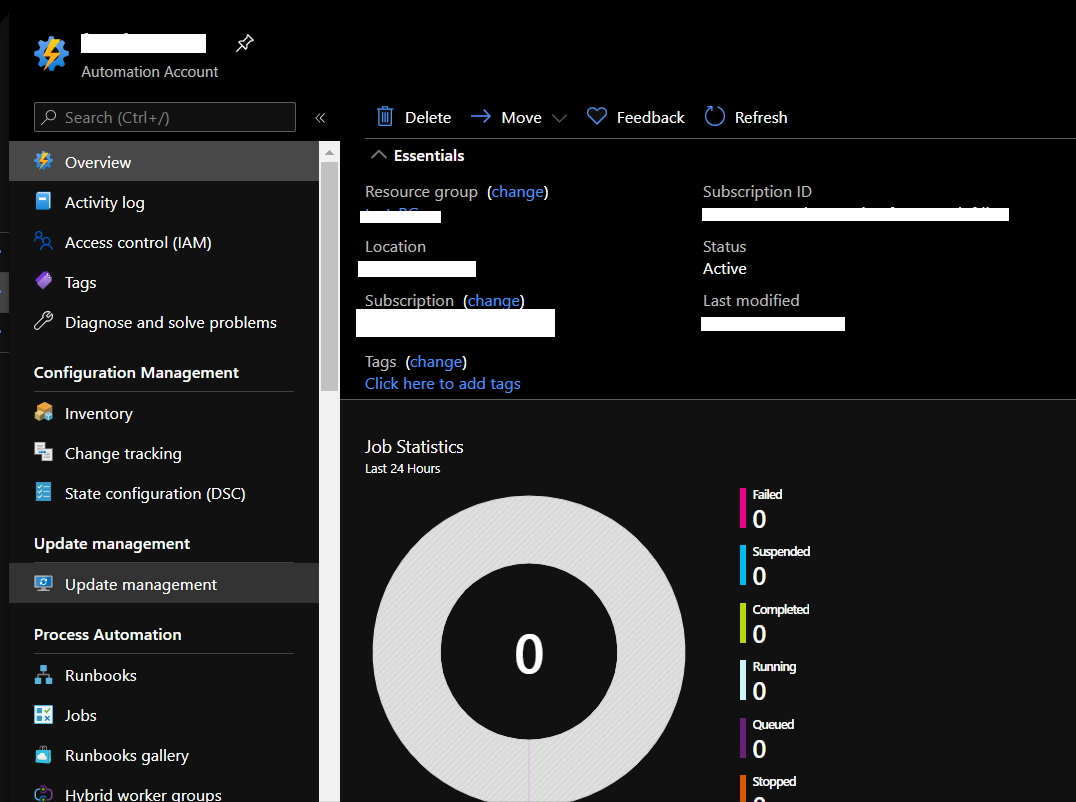Click the sidebar scrollbar up arrow
Screen dimensions: 1076x802
tap(329, 152)
